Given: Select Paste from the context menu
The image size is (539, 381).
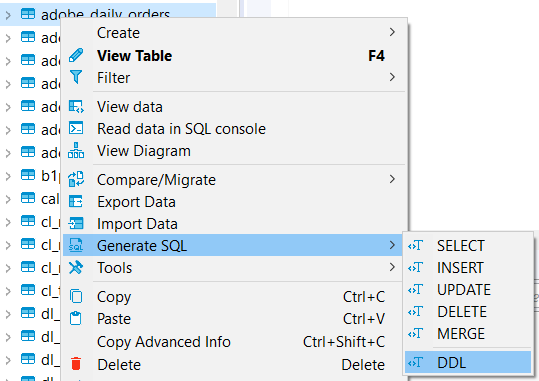Looking at the screenshot, I should point(233,318).
